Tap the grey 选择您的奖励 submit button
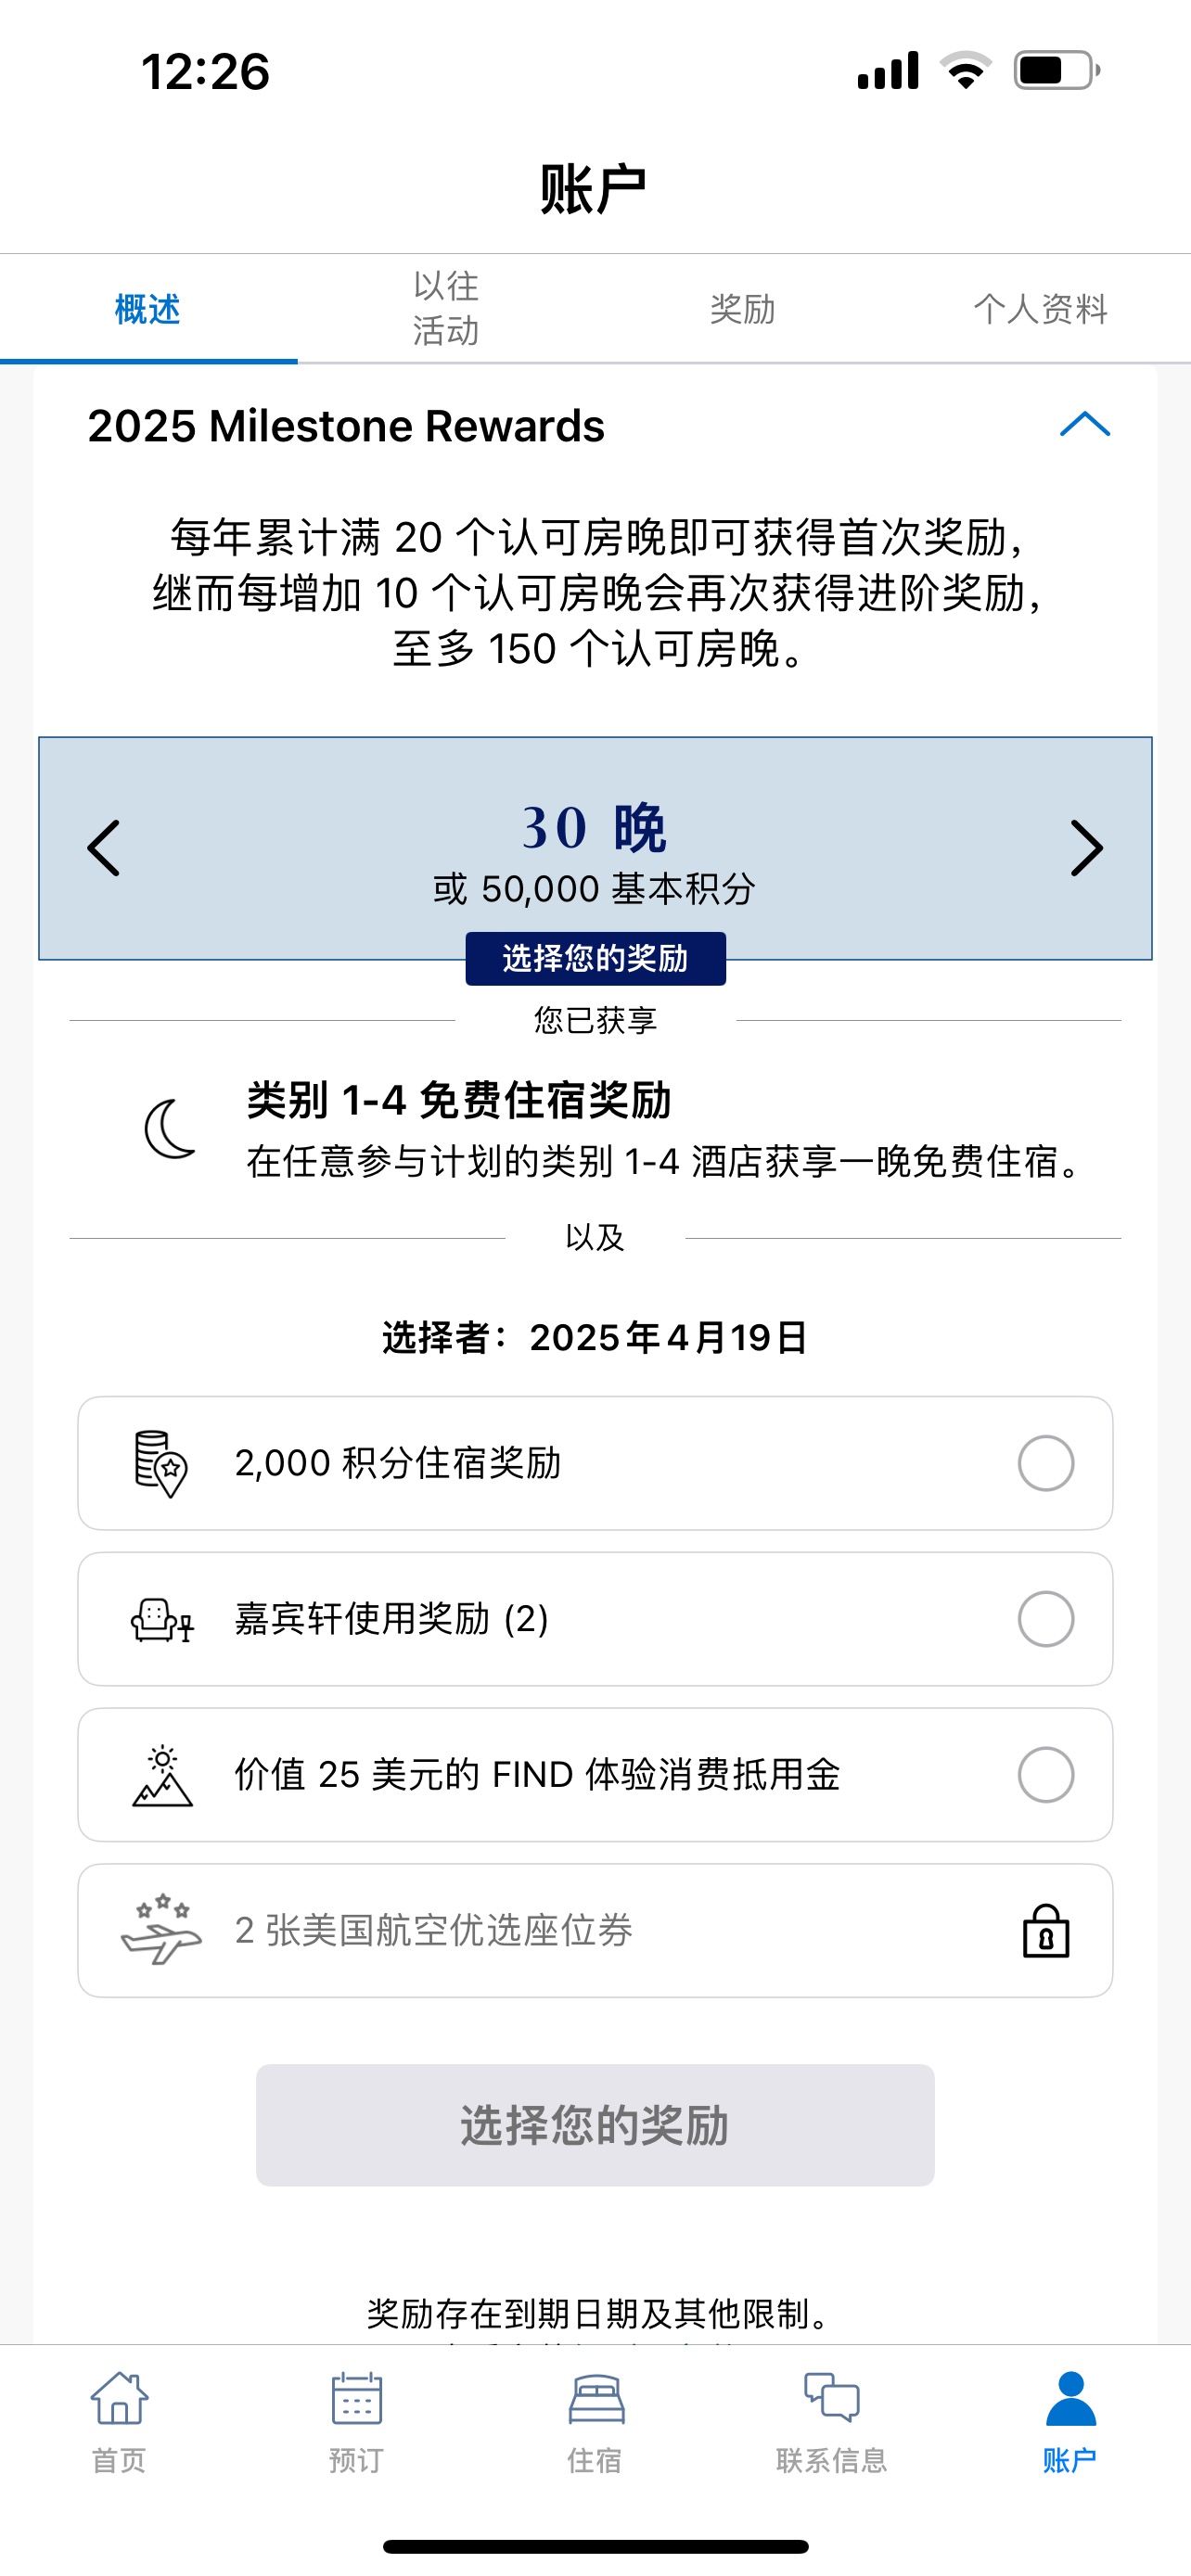Screen dimensions: 1191x2576 point(595,2125)
